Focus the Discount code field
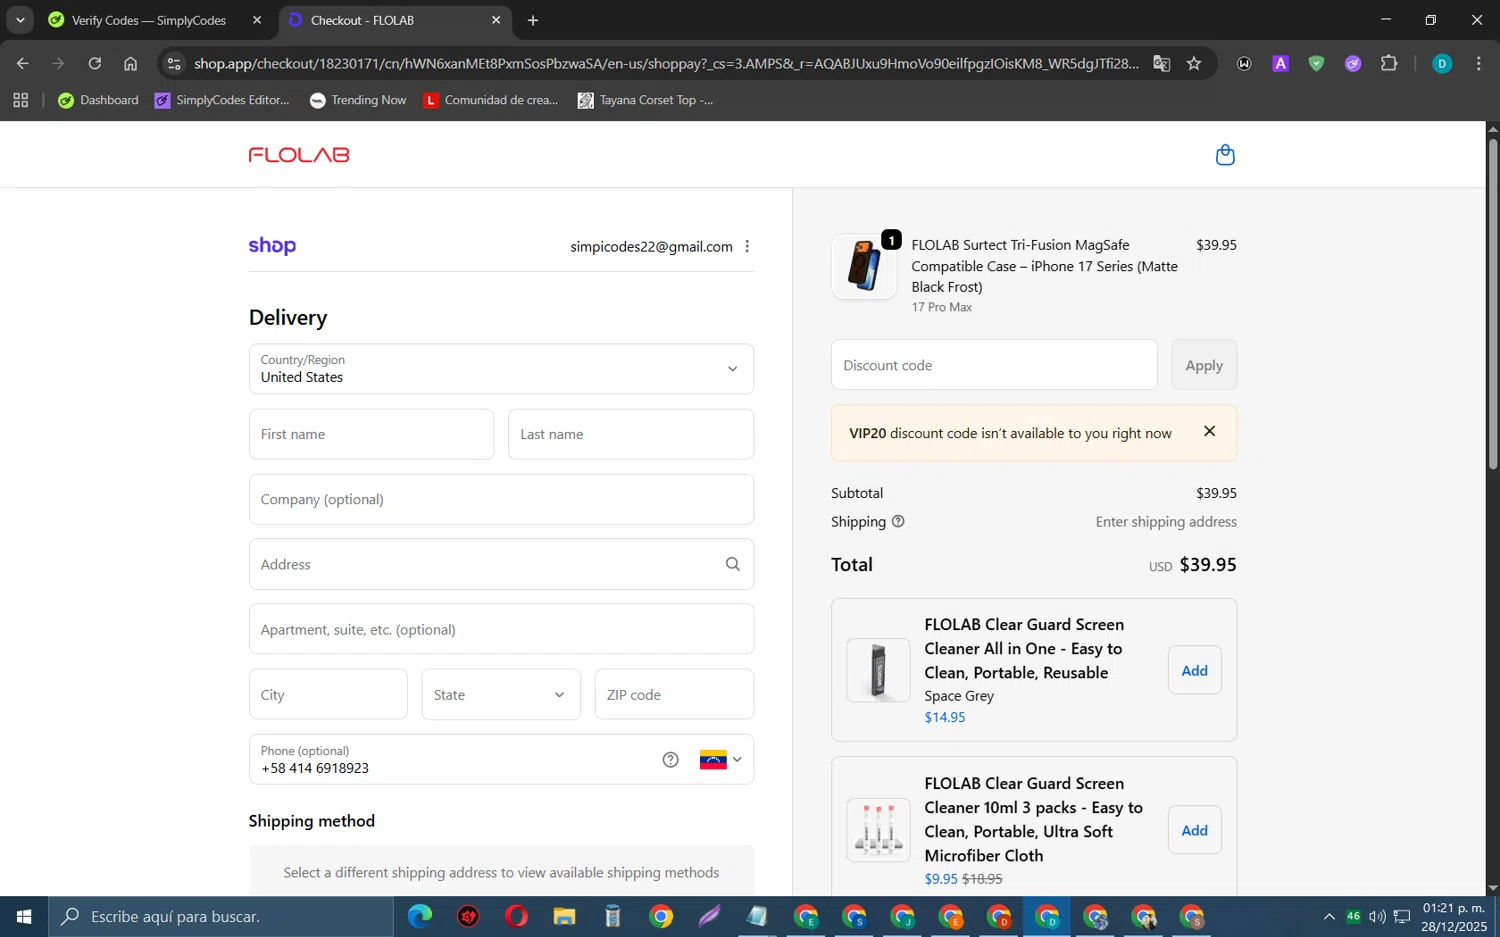The image size is (1500, 937). click(994, 365)
